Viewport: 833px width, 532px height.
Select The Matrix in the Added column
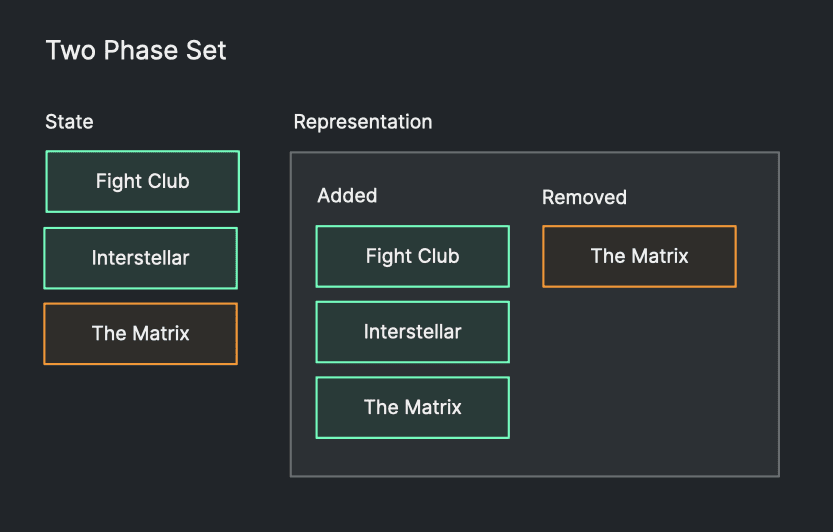coord(412,407)
